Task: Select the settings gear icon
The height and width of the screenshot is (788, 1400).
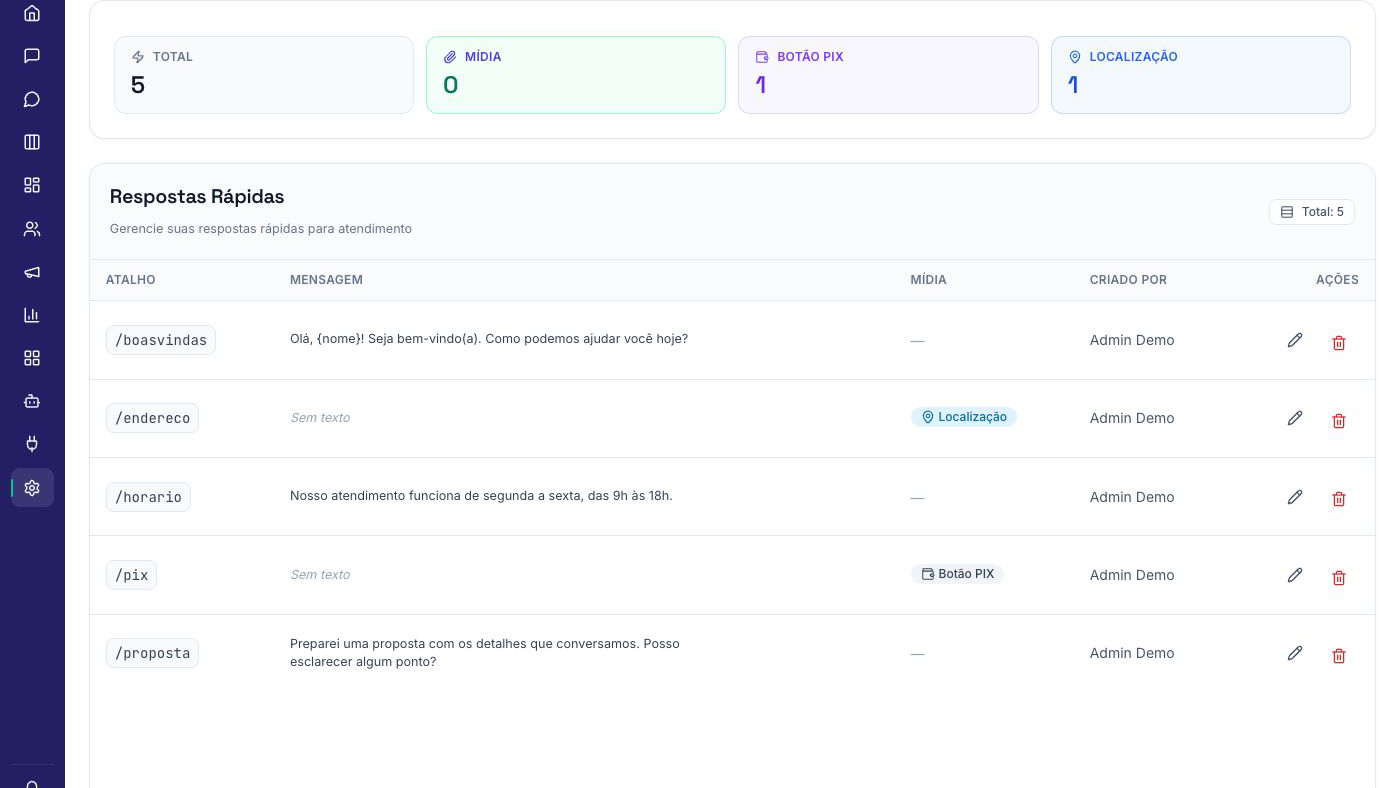Action: click(32, 488)
